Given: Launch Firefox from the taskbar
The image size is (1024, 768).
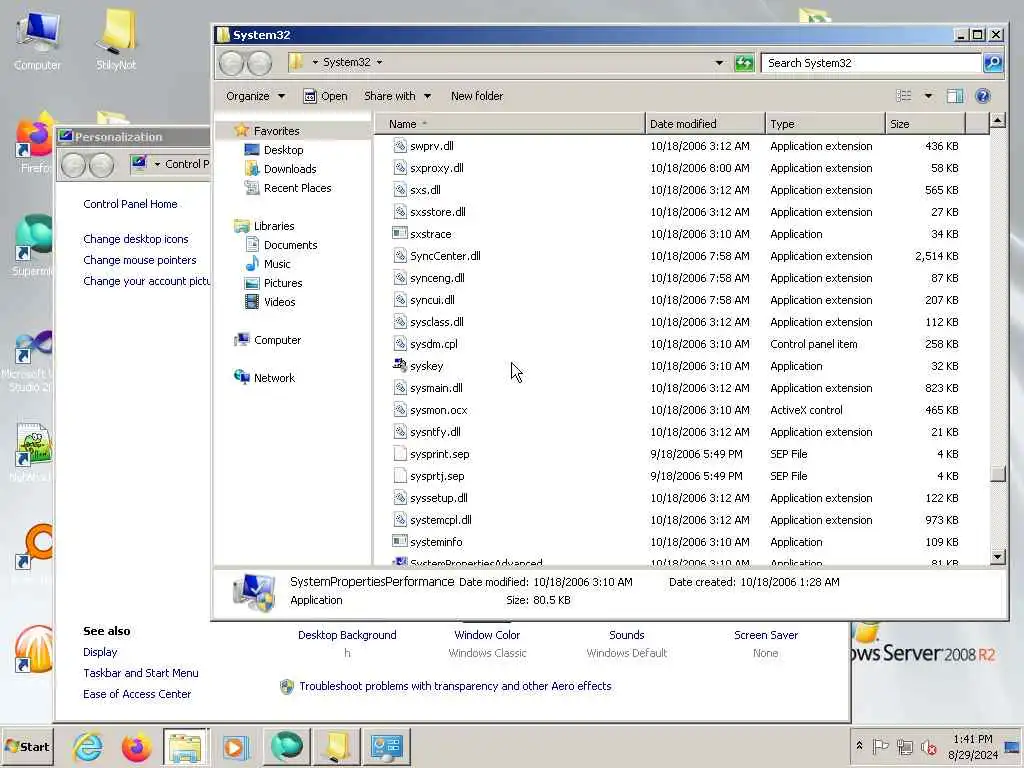Looking at the screenshot, I should 136,746.
